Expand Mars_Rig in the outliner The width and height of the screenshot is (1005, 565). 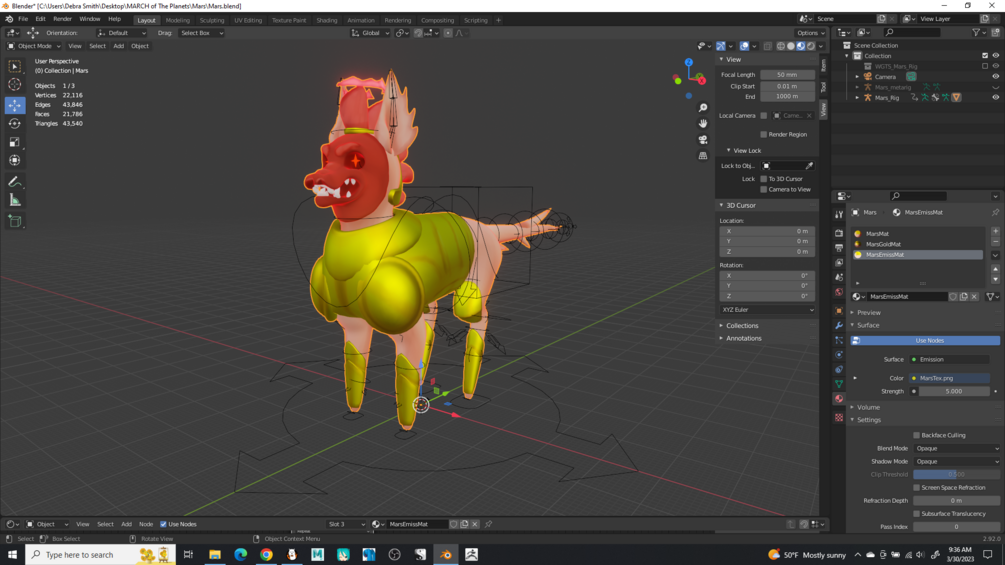[858, 97]
